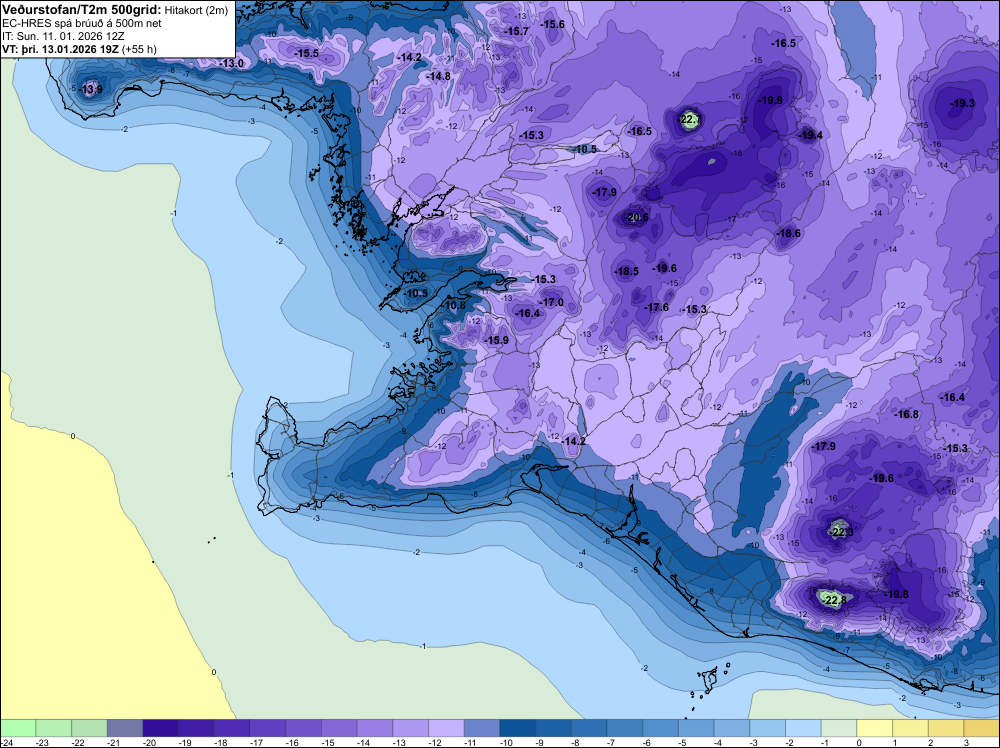Click the -16.8 temperature label
Screen dimensions: 1000x748
(907, 414)
